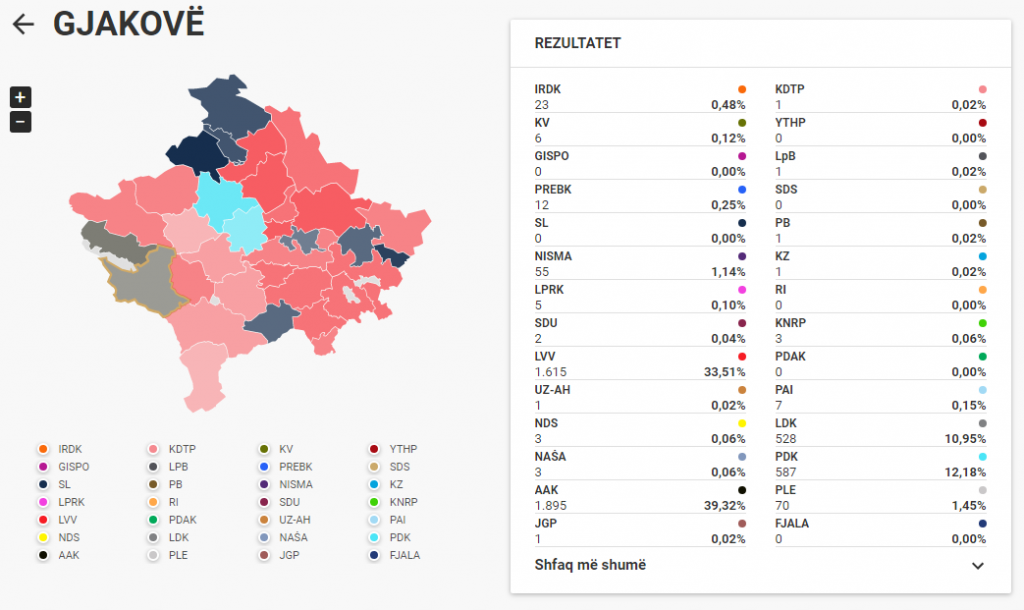The image size is (1024, 610).
Task: Select the LVV result row
Action: [640, 363]
